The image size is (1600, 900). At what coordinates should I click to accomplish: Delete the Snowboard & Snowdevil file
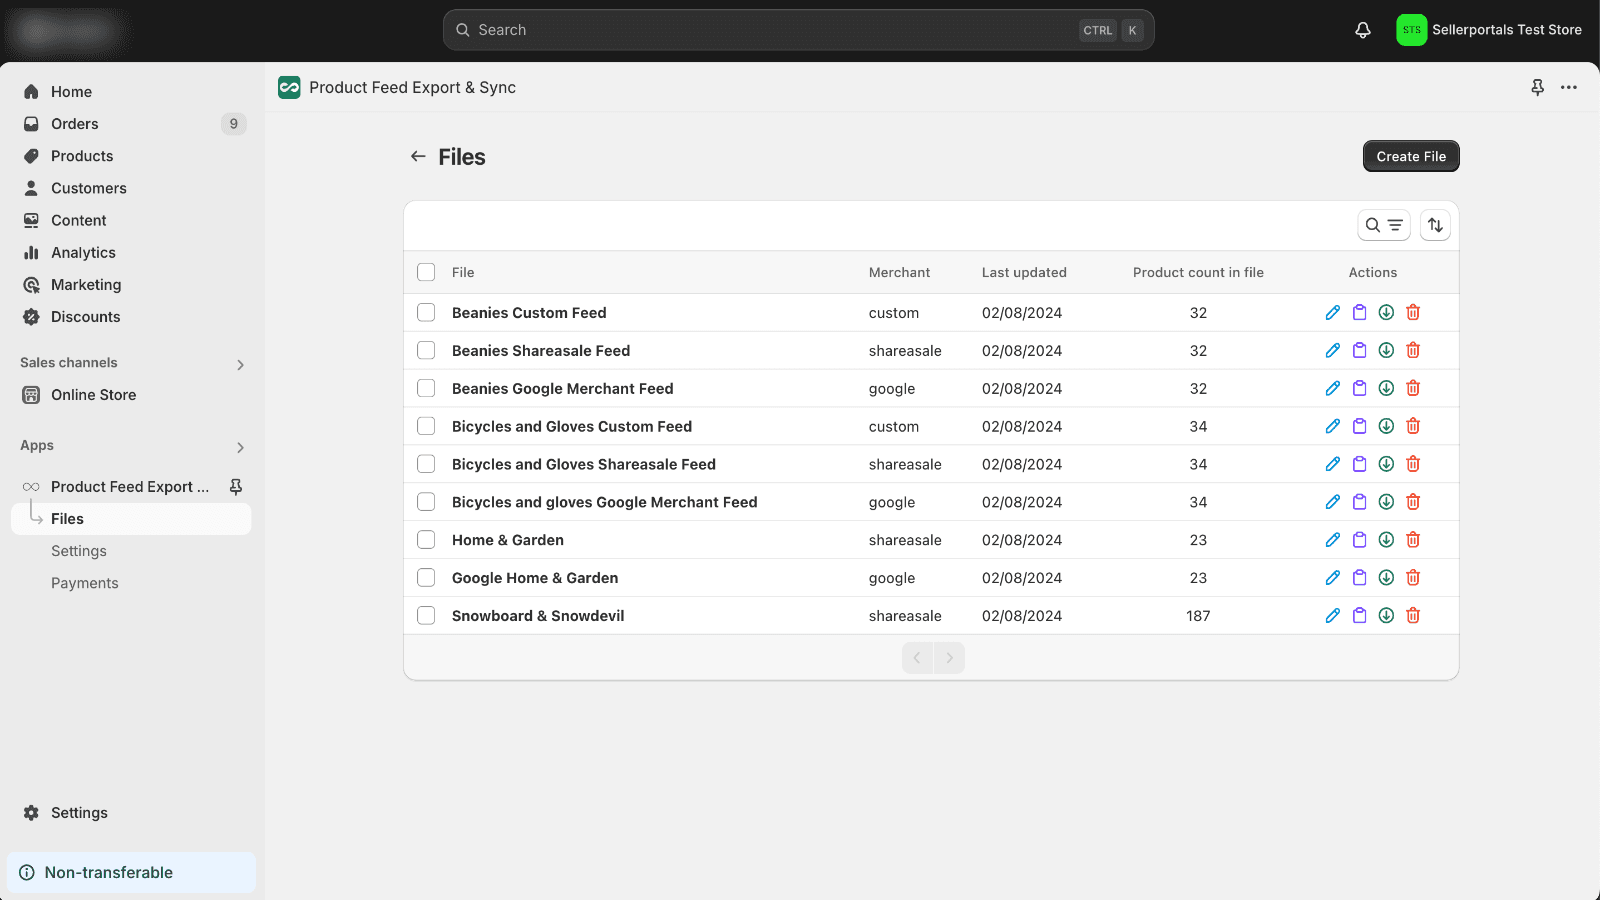pyautogui.click(x=1413, y=616)
